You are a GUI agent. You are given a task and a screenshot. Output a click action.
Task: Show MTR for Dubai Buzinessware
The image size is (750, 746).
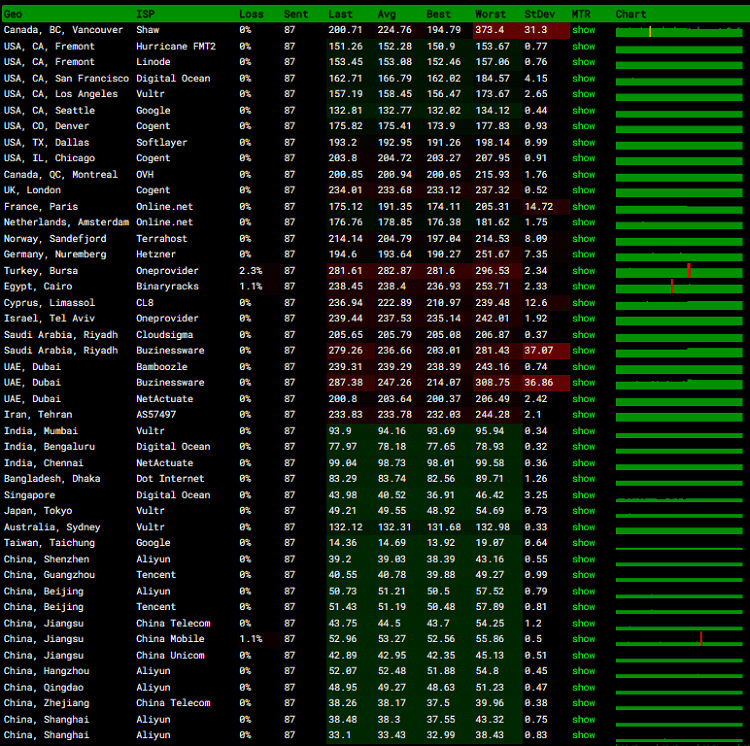pyautogui.click(x=584, y=382)
